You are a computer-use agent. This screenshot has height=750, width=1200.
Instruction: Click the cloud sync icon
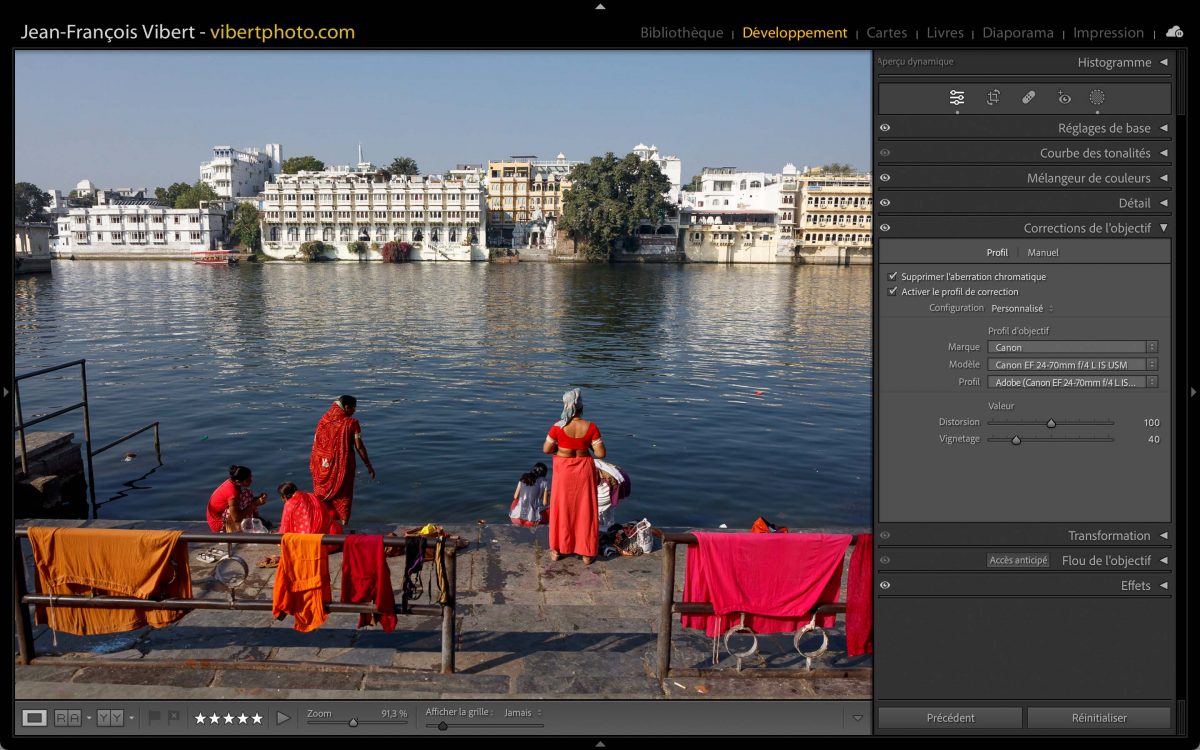pyautogui.click(x=1174, y=32)
